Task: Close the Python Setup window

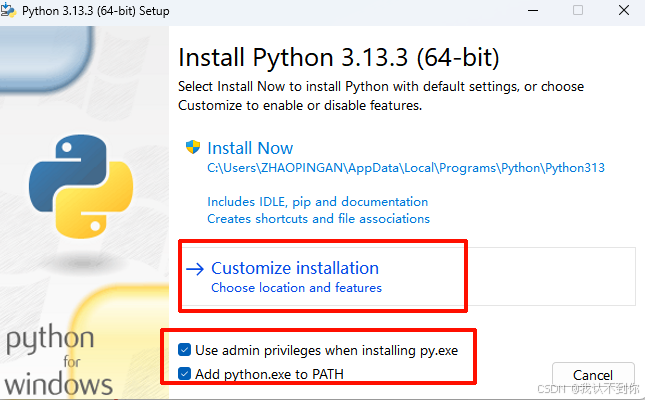Action: (624, 10)
